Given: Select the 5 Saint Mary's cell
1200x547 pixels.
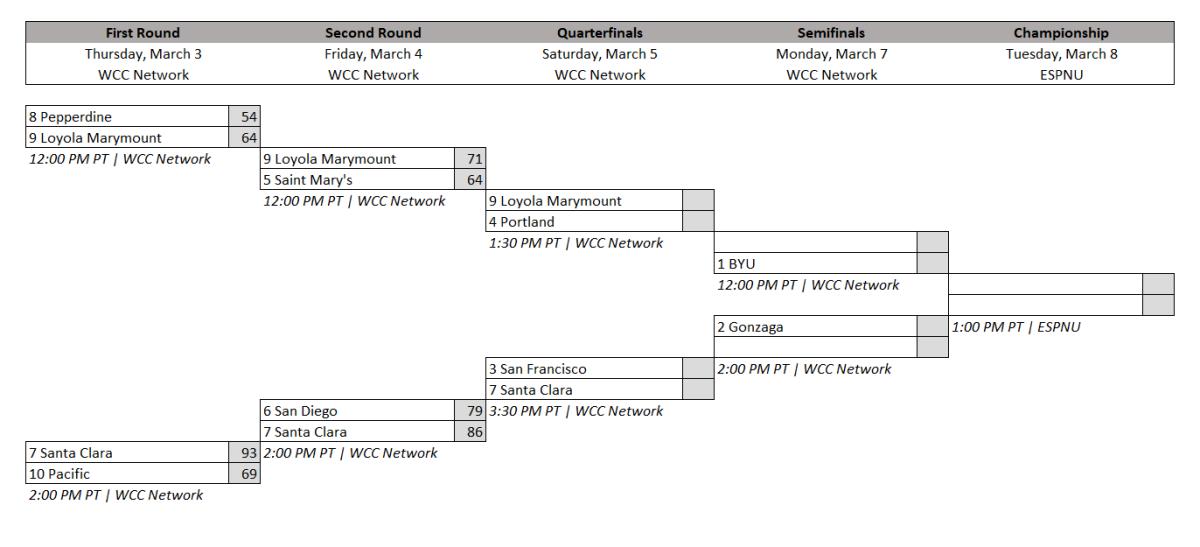Looking at the screenshot, I should (357, 180).
